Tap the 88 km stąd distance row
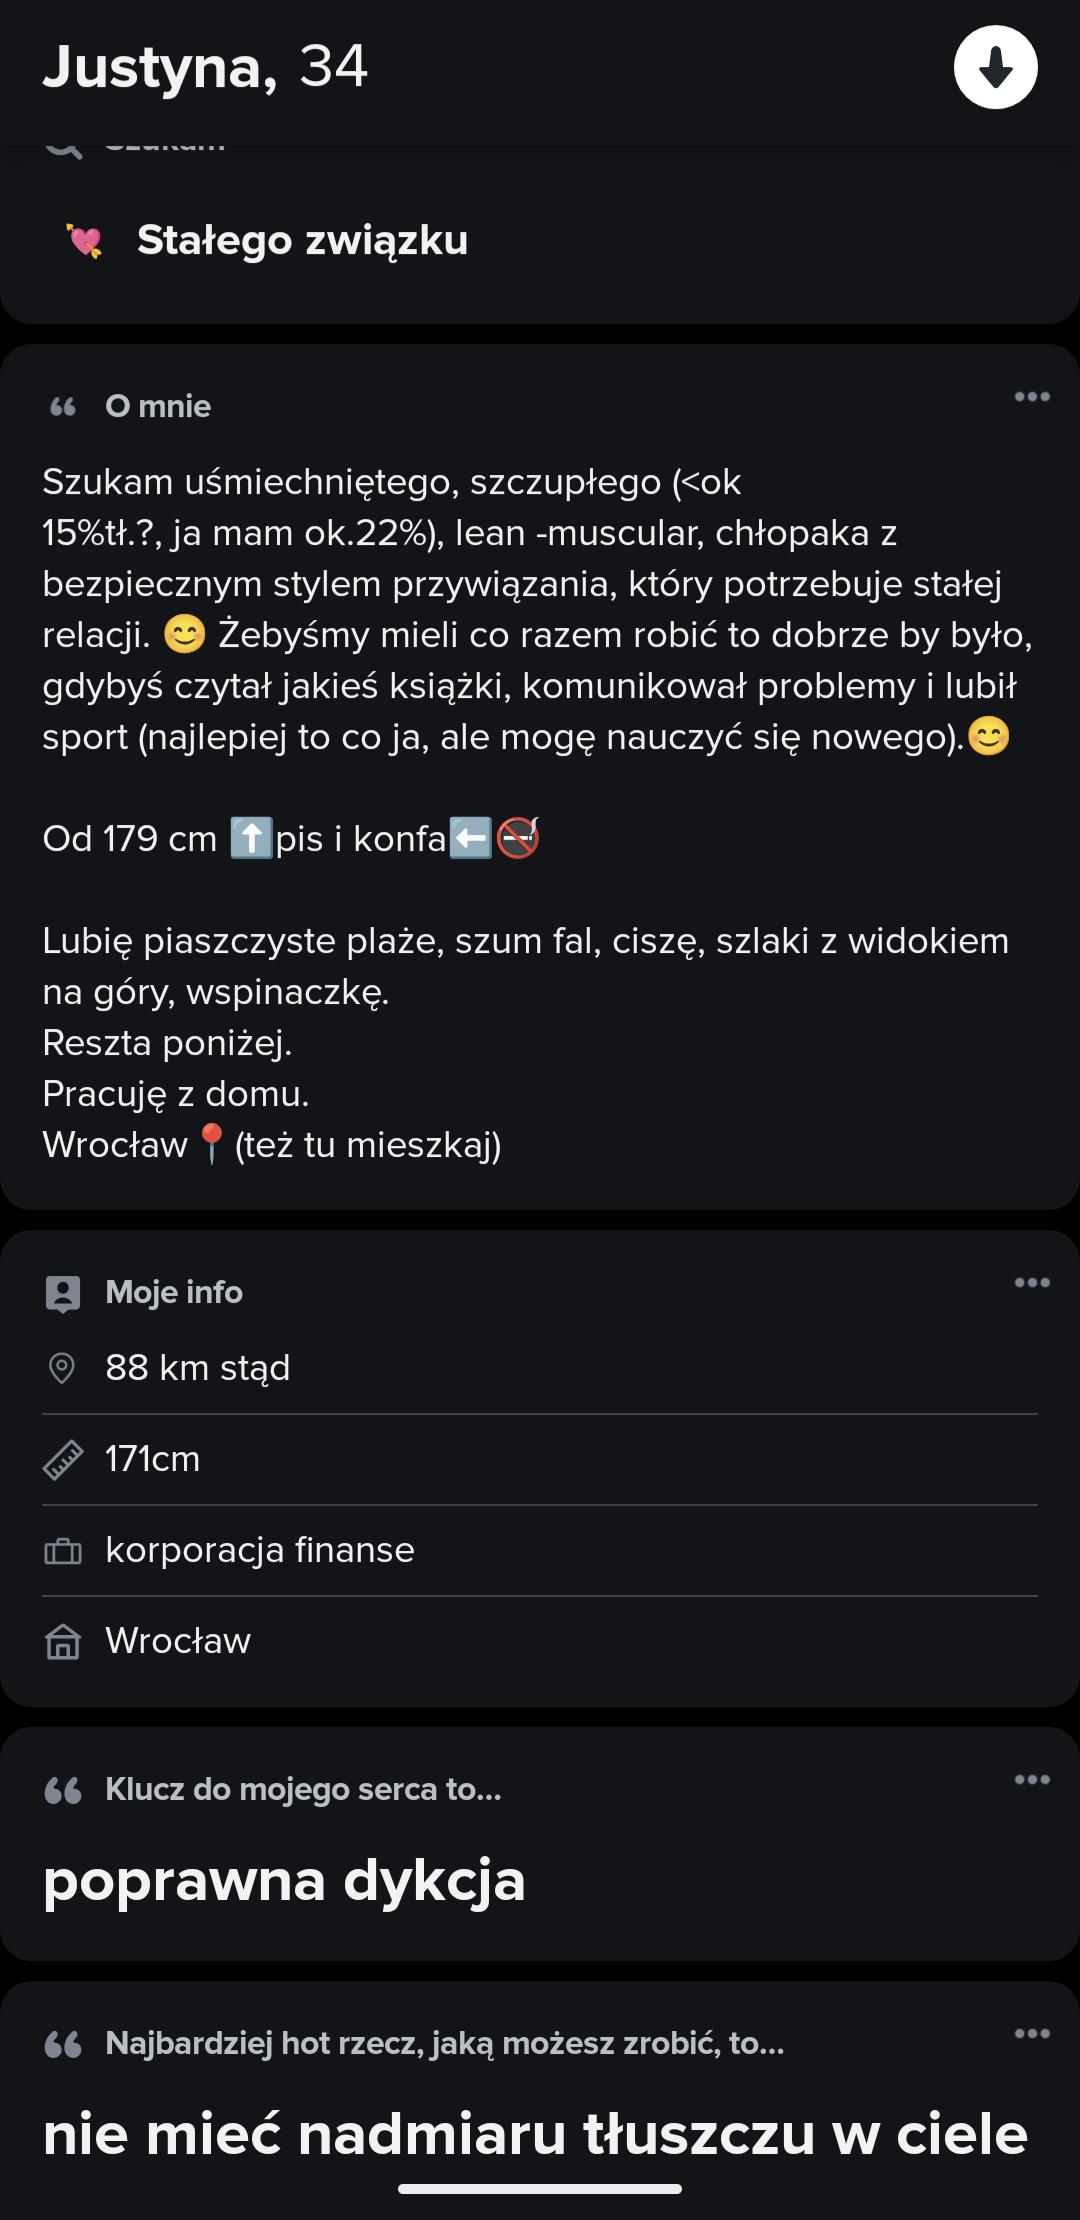 (x=198, y=1368)
